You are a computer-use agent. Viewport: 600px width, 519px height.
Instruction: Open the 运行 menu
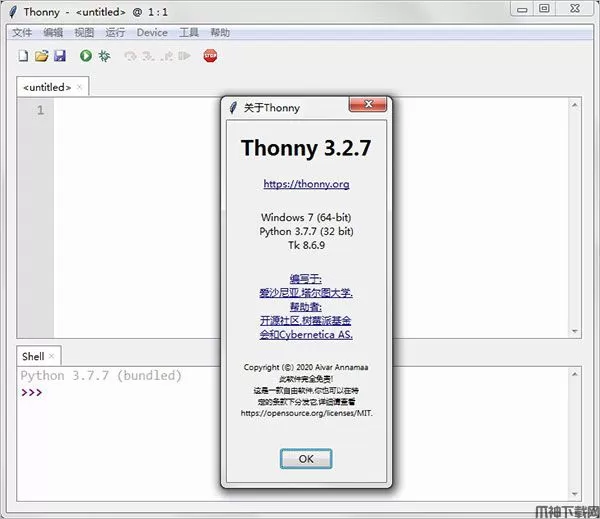point(115,33)
